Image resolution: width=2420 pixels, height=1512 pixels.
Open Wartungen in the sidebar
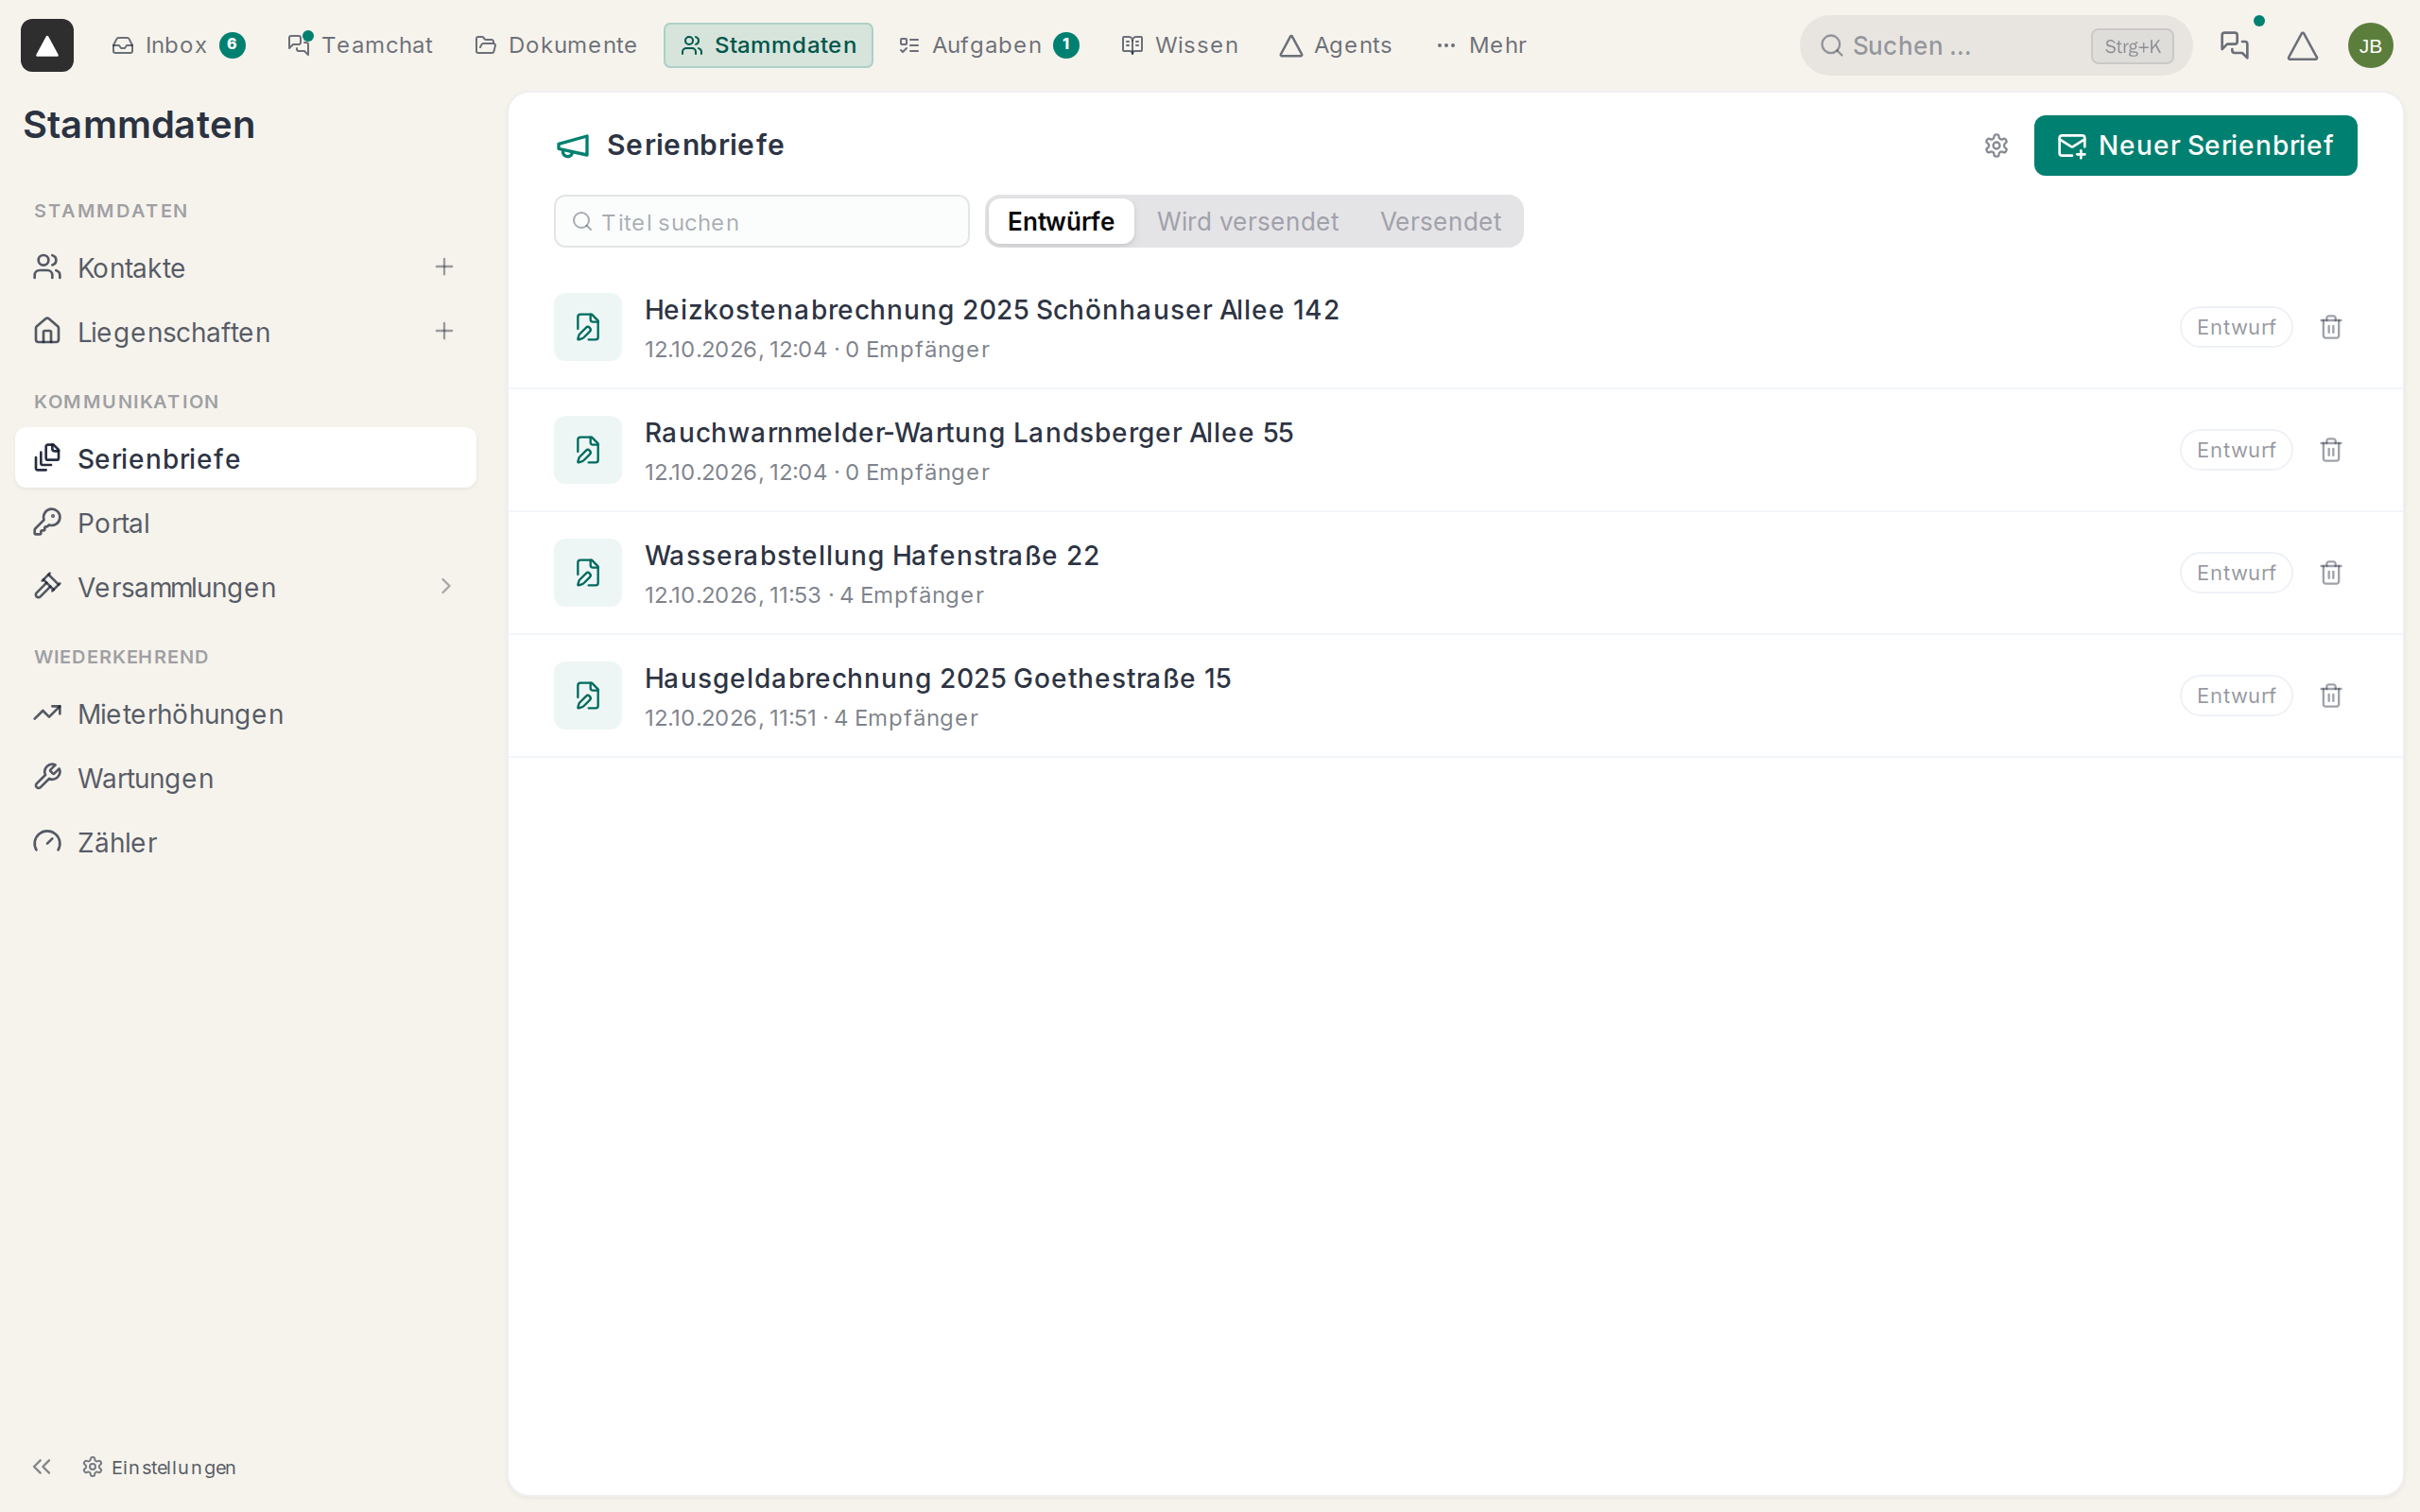coord(245,778)
